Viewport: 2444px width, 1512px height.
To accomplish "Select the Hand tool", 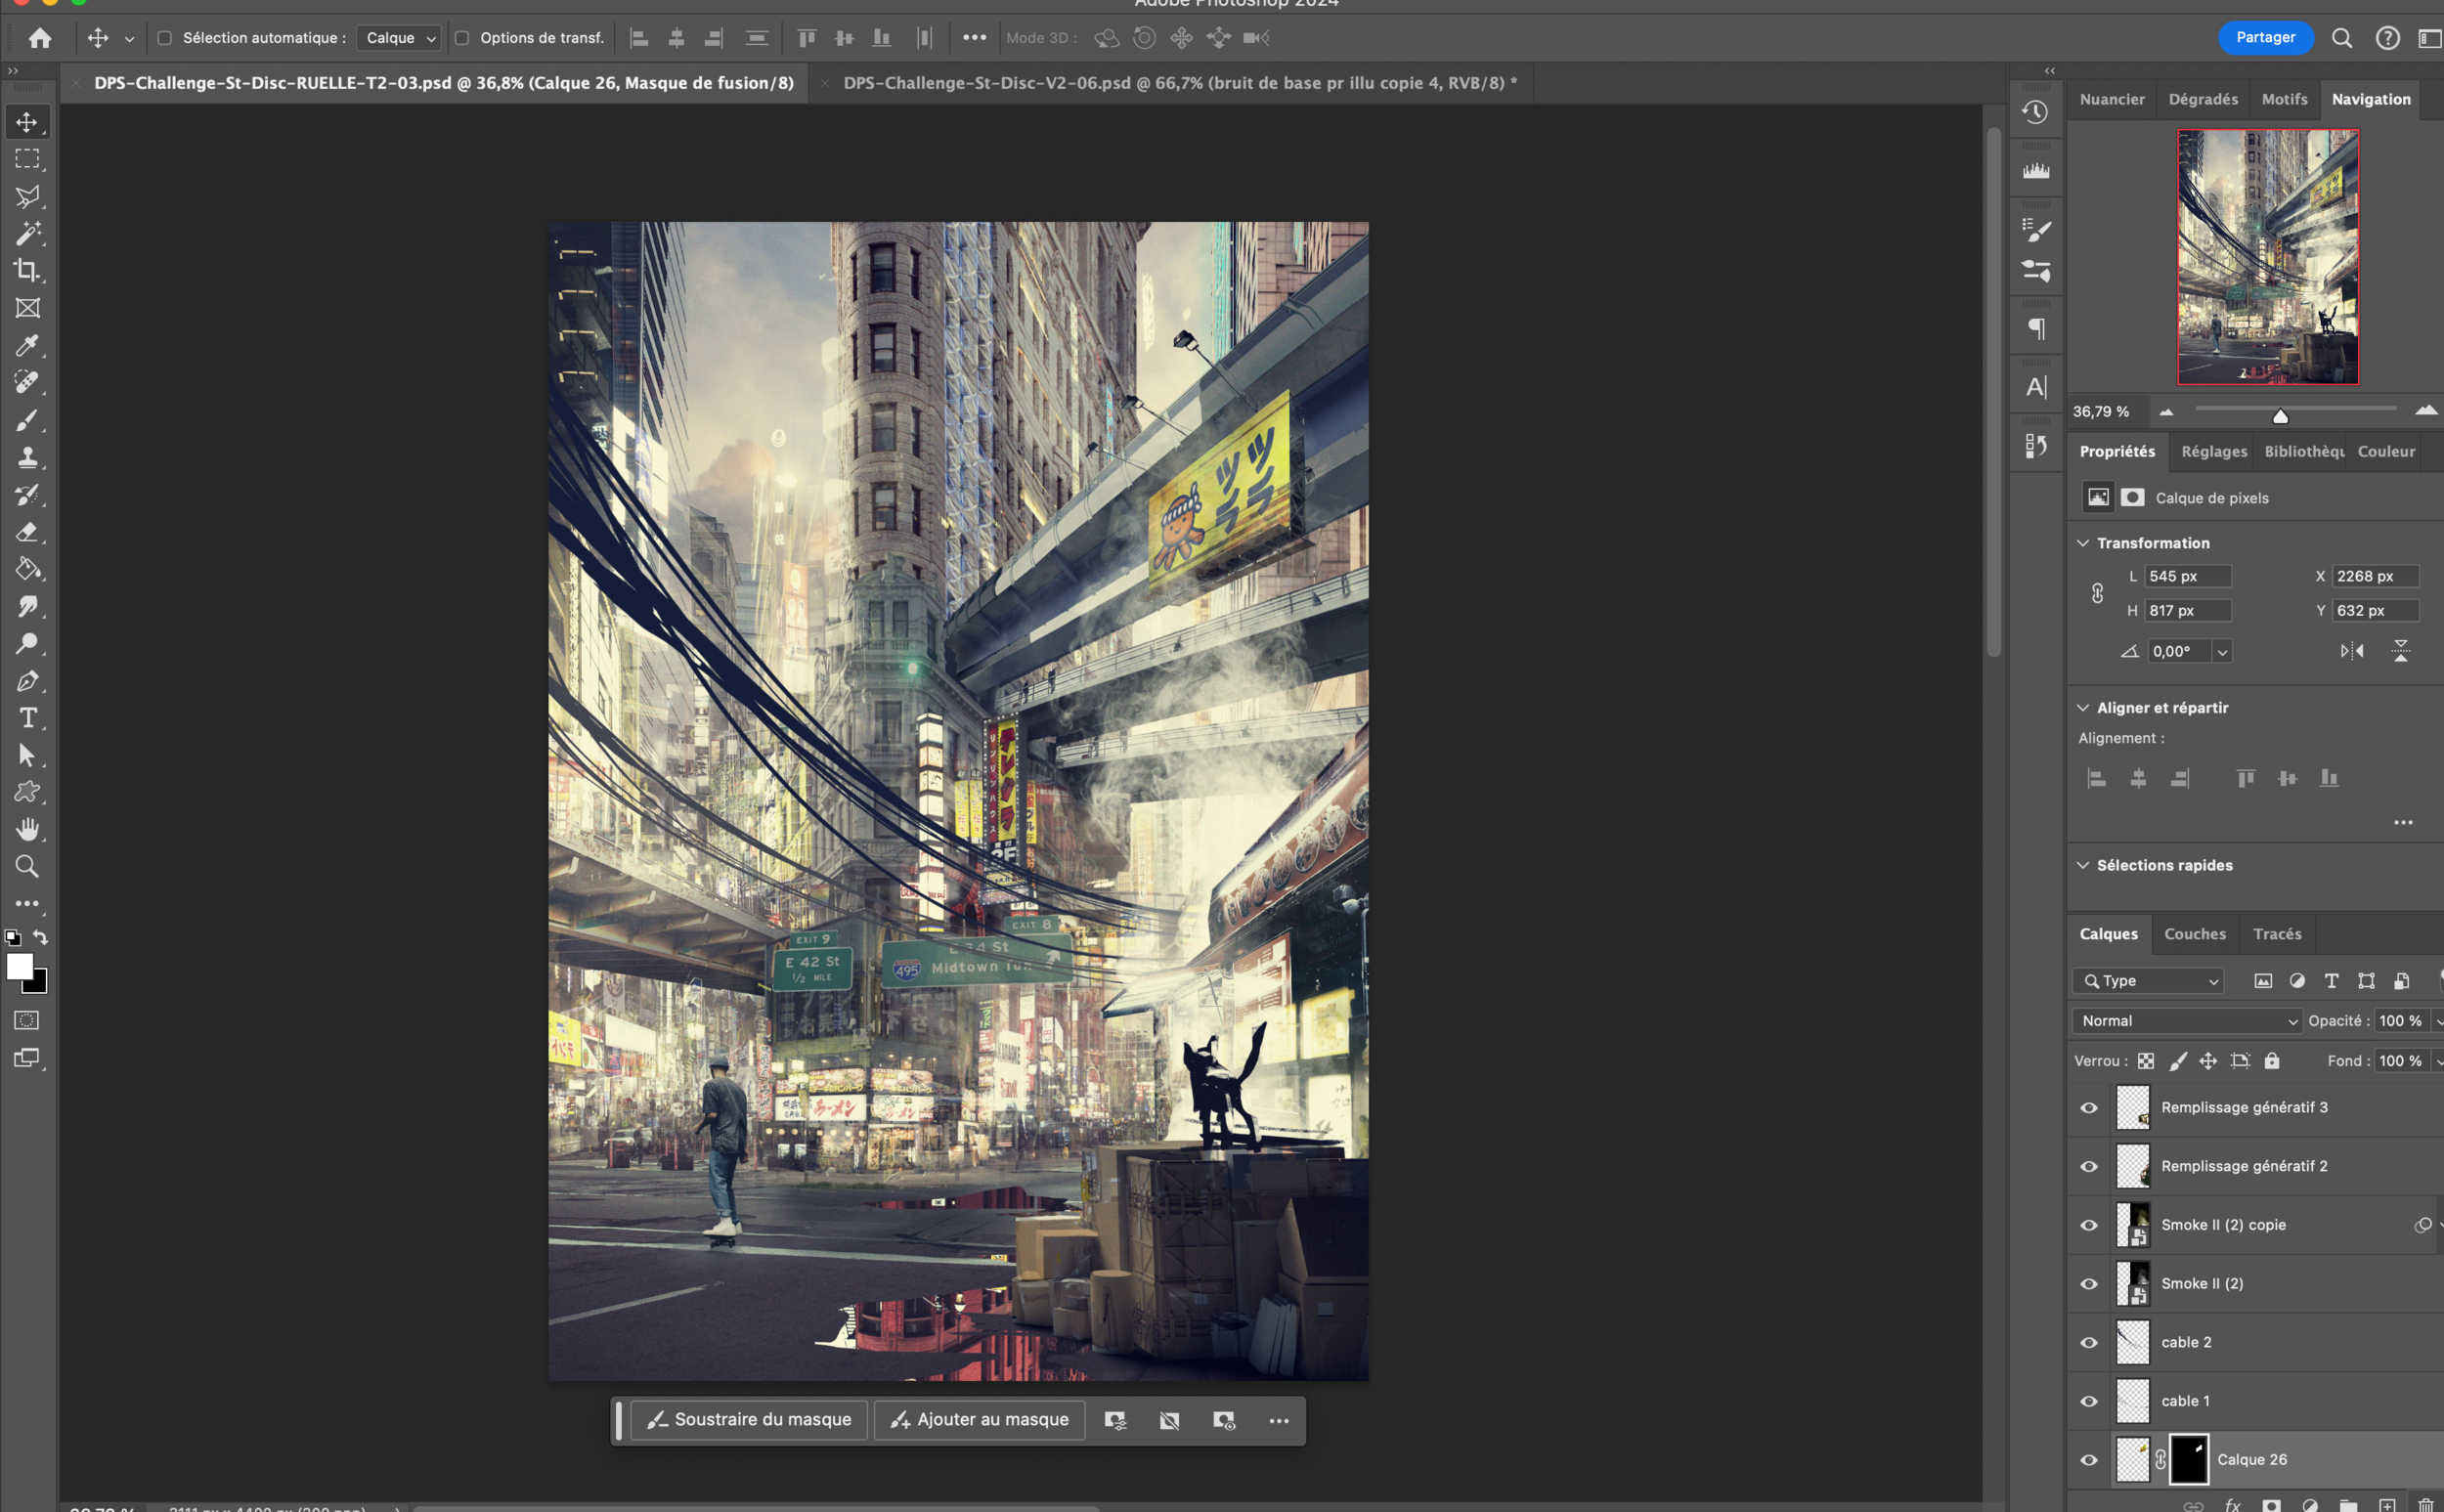I will pyautogui.click(x=27, y=829).
